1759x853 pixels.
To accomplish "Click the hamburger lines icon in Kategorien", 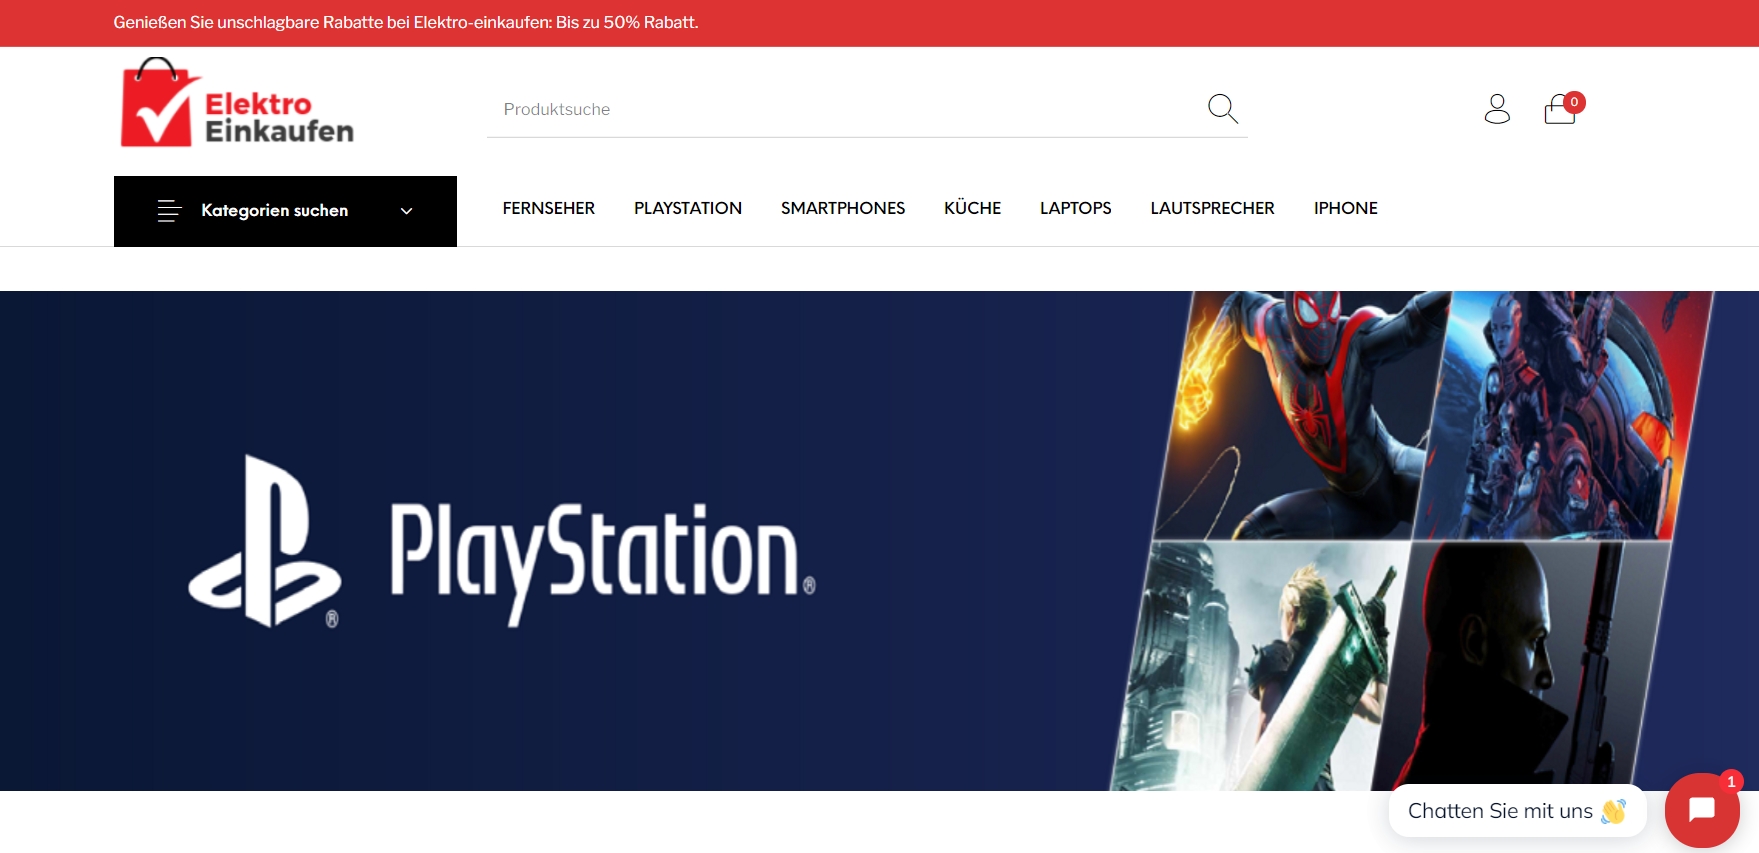I will pyautogui.click(x=169, y=210).
